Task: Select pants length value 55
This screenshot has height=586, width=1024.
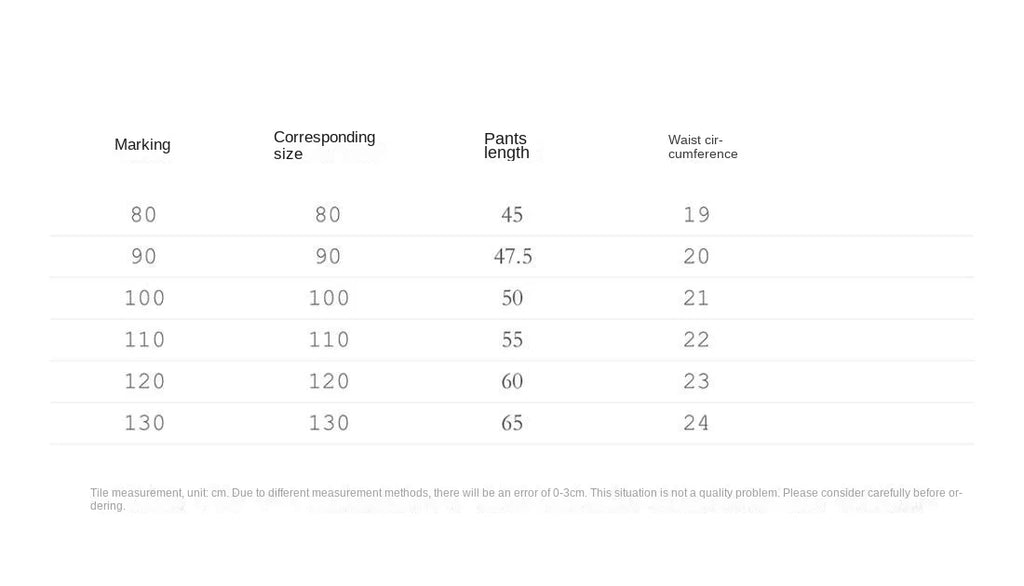Action: coord(512,340)
